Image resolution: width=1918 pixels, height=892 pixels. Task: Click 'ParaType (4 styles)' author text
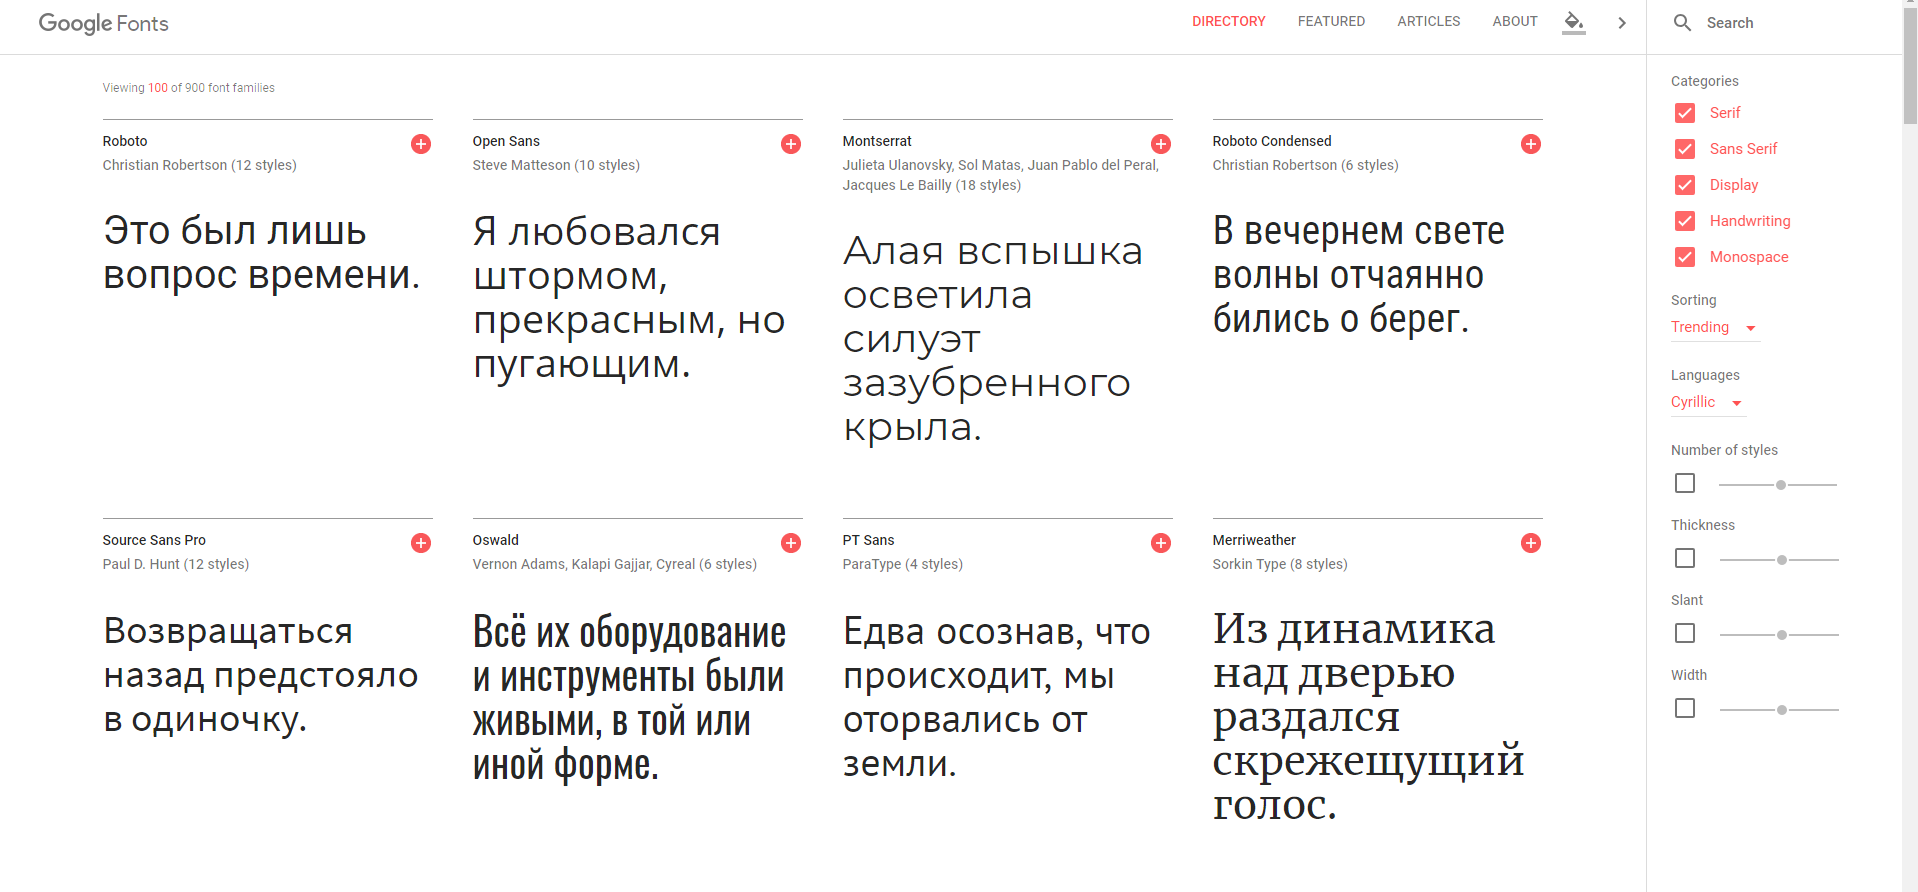coord(903,564)
